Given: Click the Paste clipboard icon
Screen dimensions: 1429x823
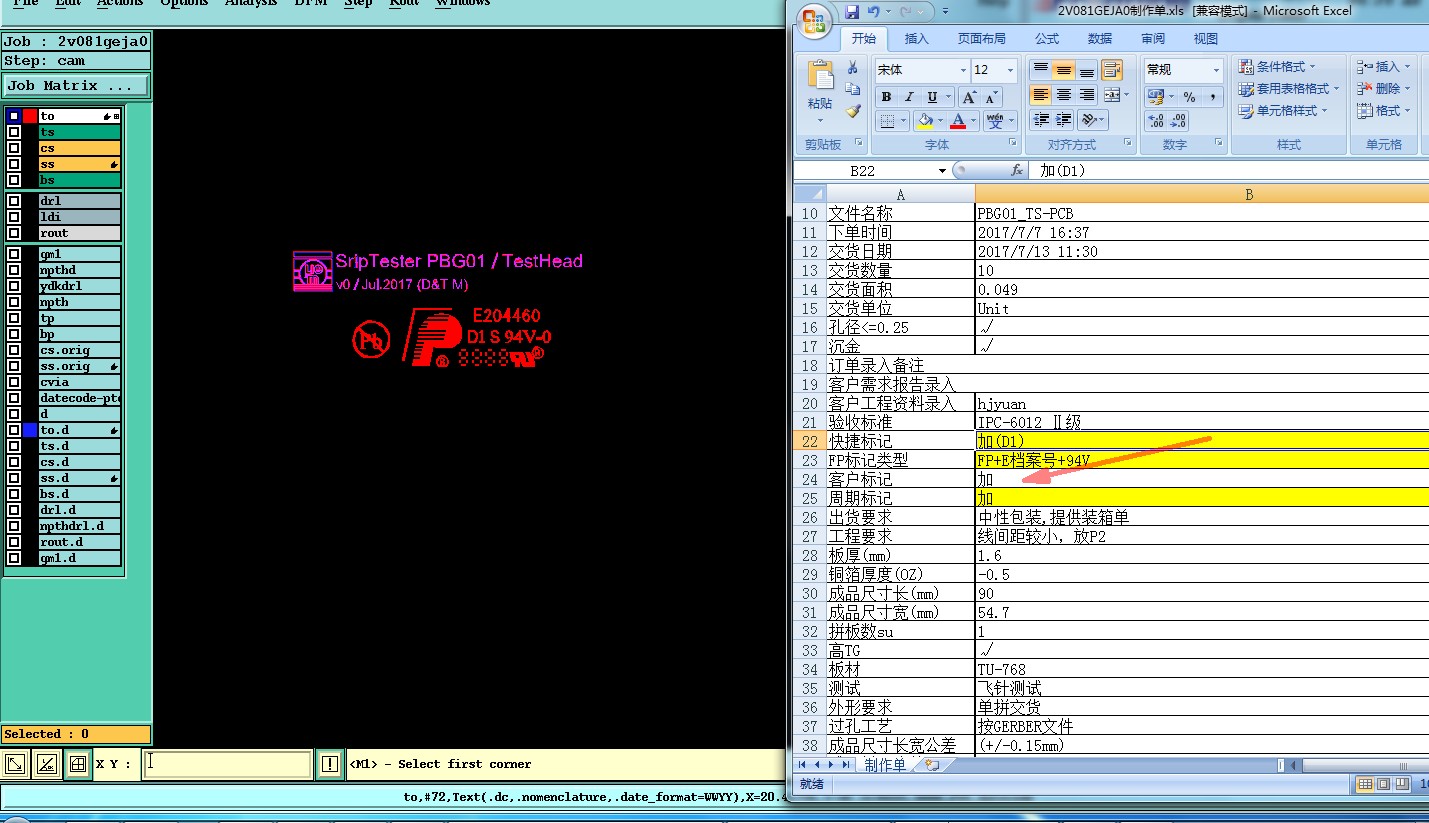Looking at the screenshot, I should pyautogui.click(x=820, y=77).
